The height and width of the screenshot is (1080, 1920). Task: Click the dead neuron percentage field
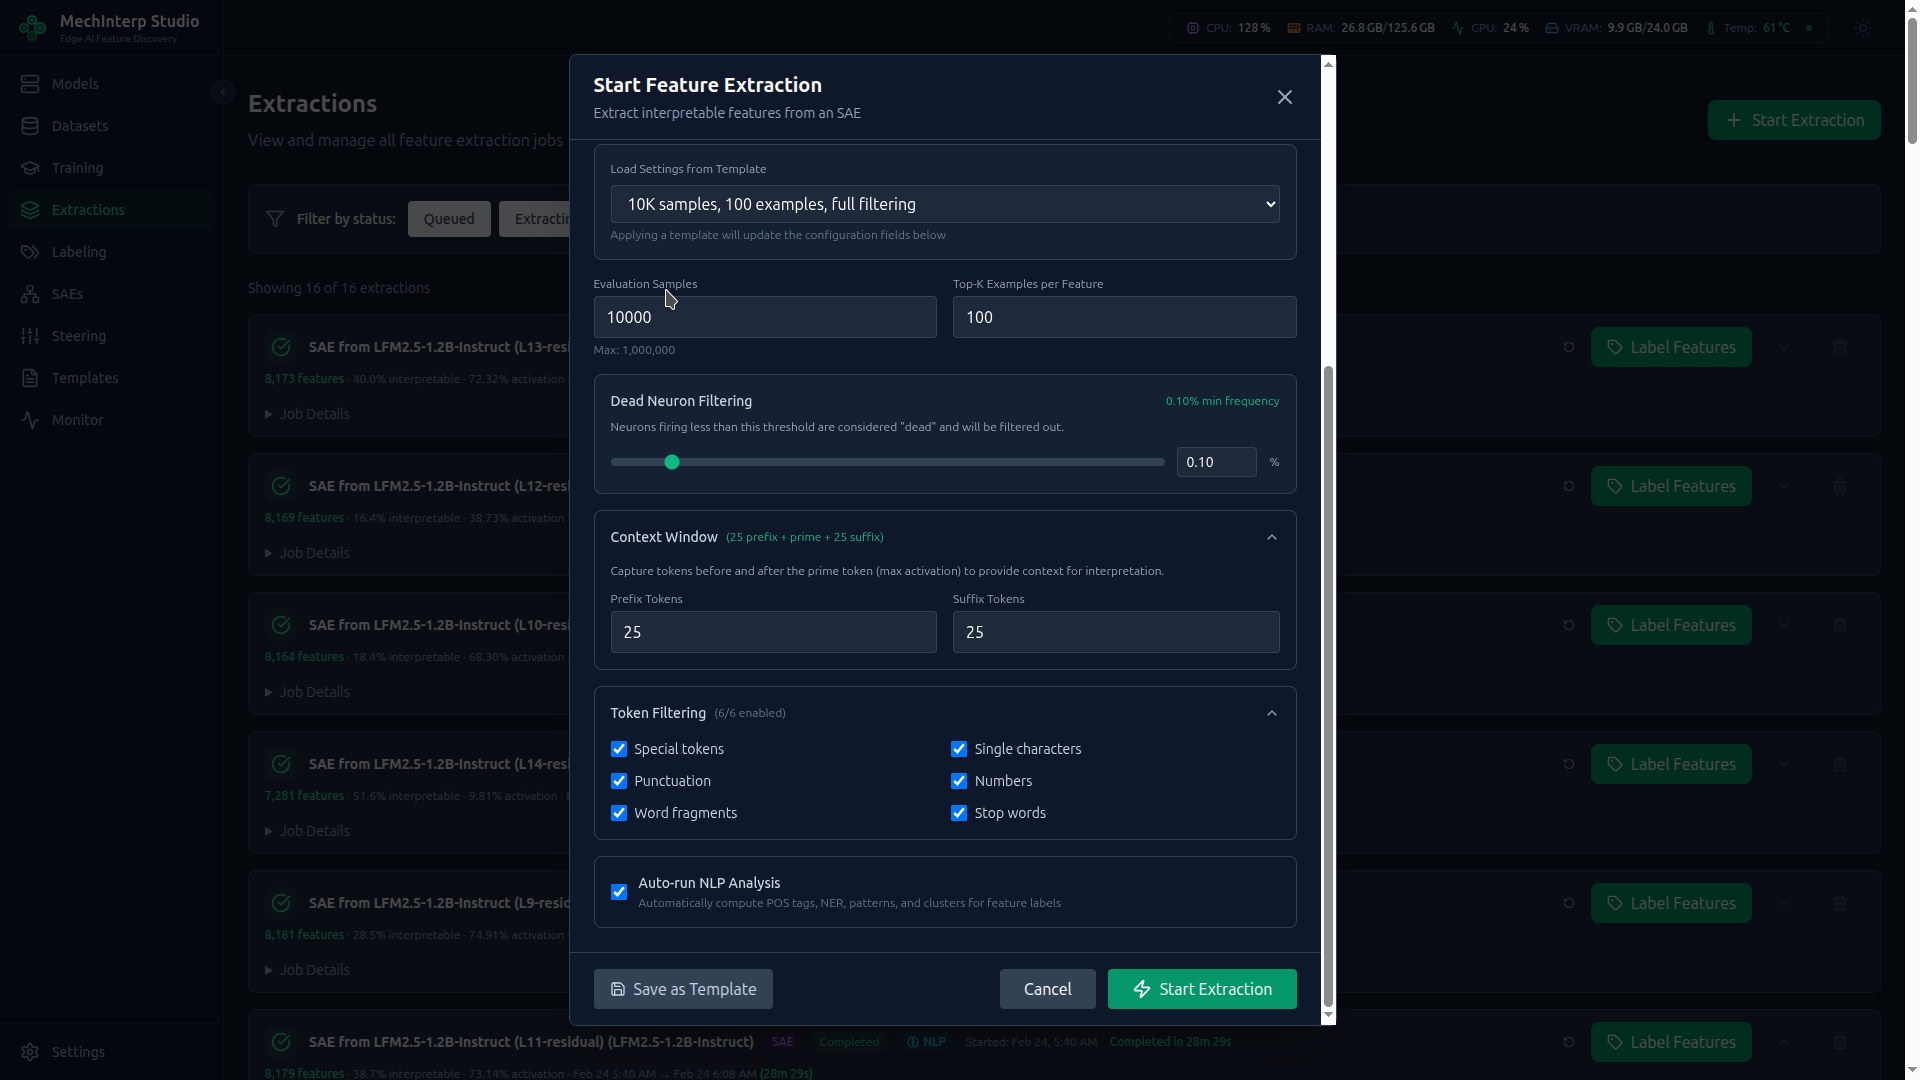pyautogui.click(x=1216, y=462)
